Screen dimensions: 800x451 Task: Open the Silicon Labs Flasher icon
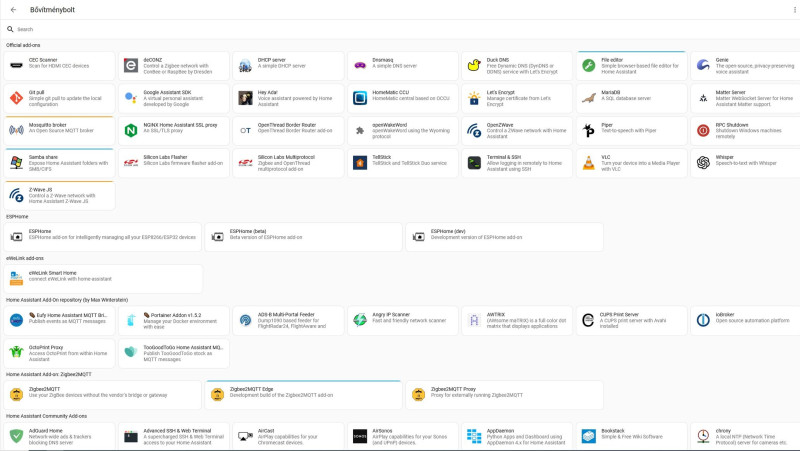[131, 163]
